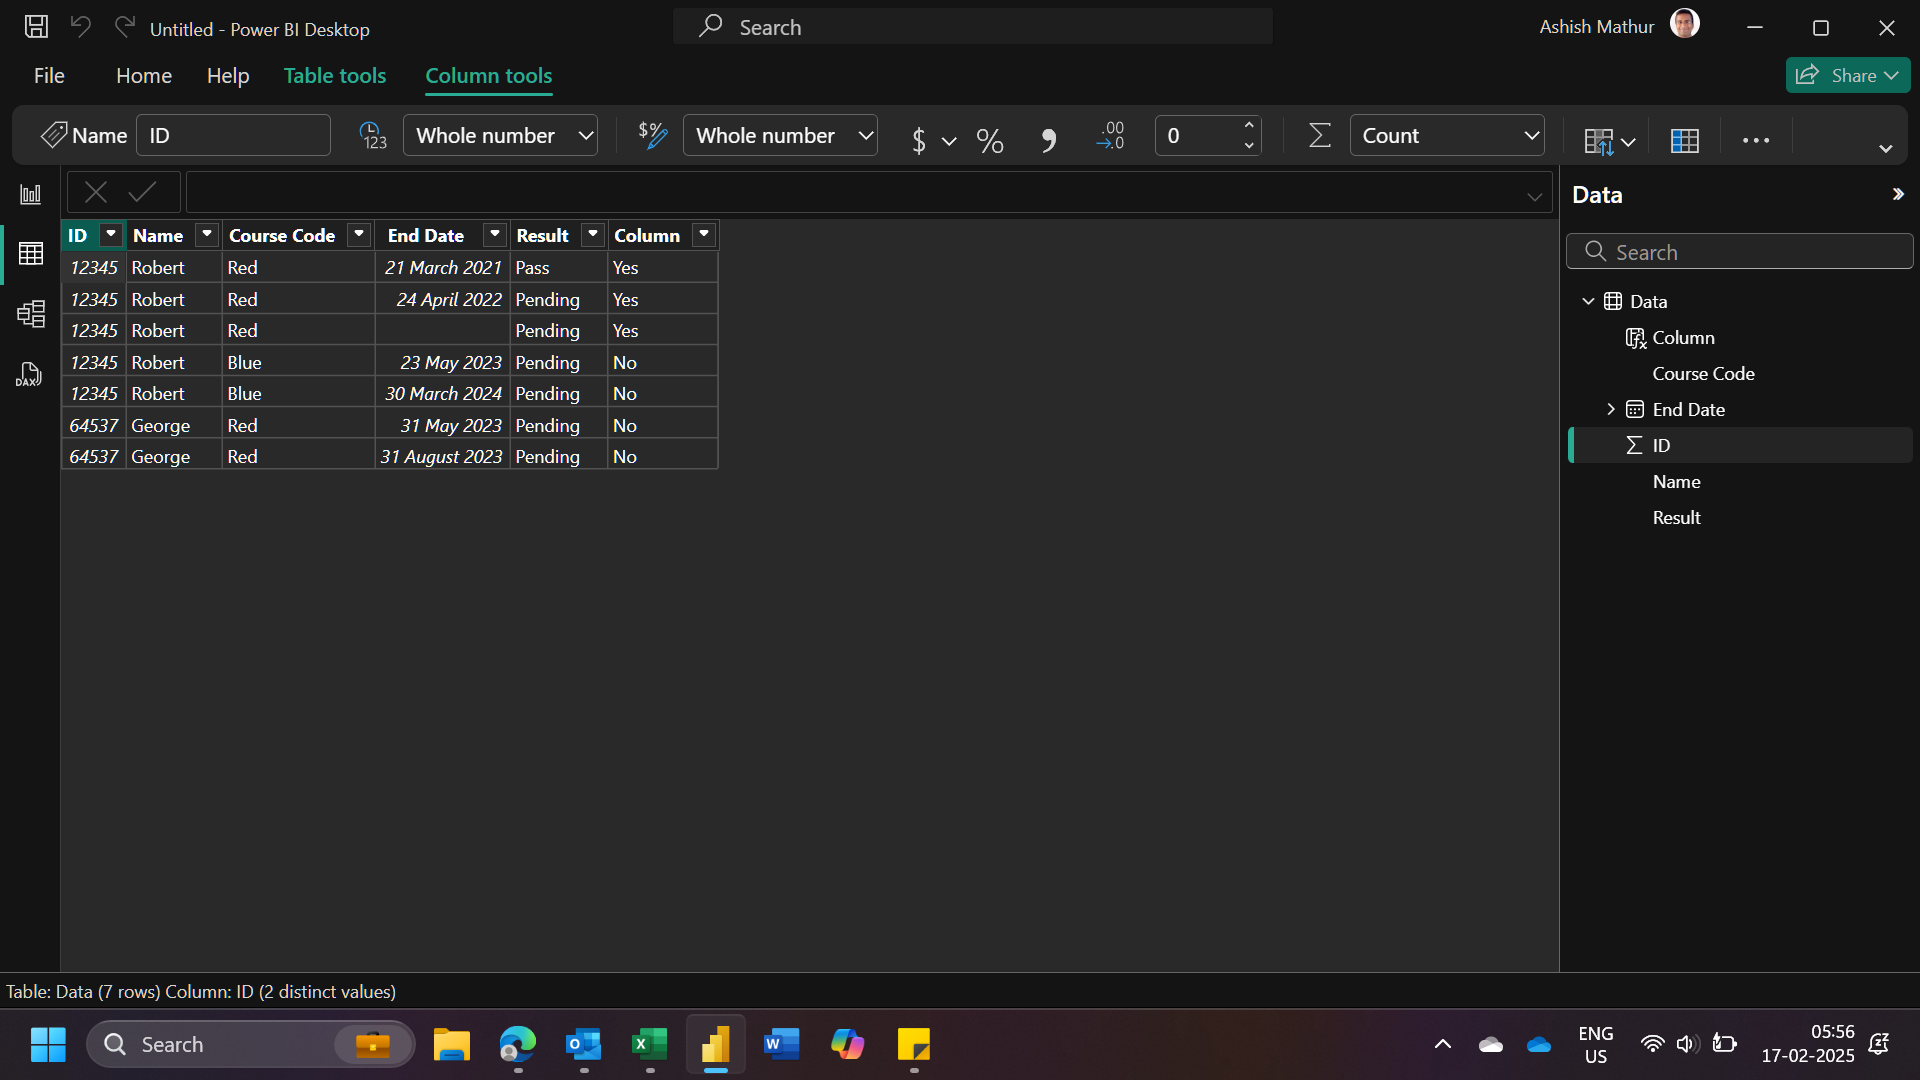
Task: Collapse the Data pane with double chevron
Action: click(x=1898, y=194)
